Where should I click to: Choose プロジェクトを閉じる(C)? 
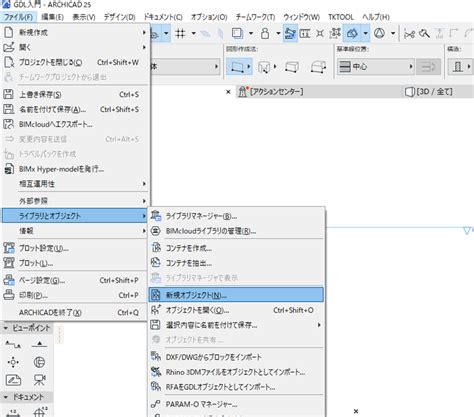click(75, 62)
